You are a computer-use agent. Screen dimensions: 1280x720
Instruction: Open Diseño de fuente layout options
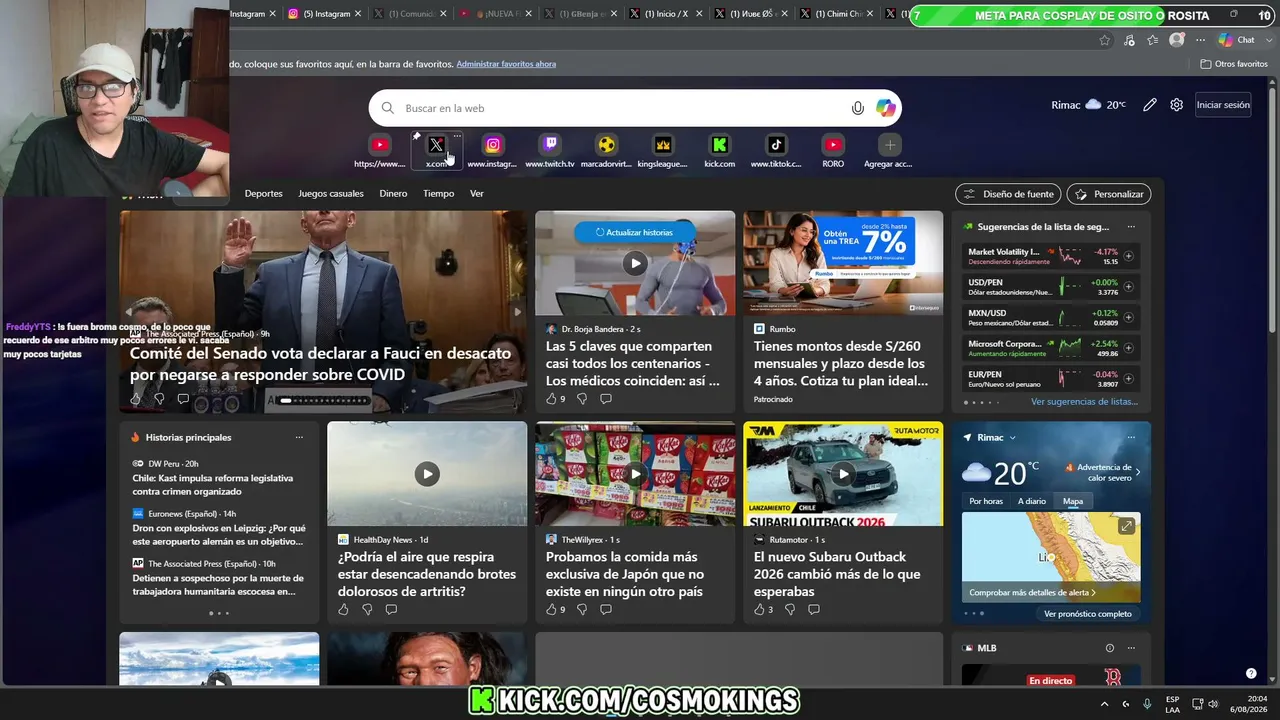(x=1009, y=194)
